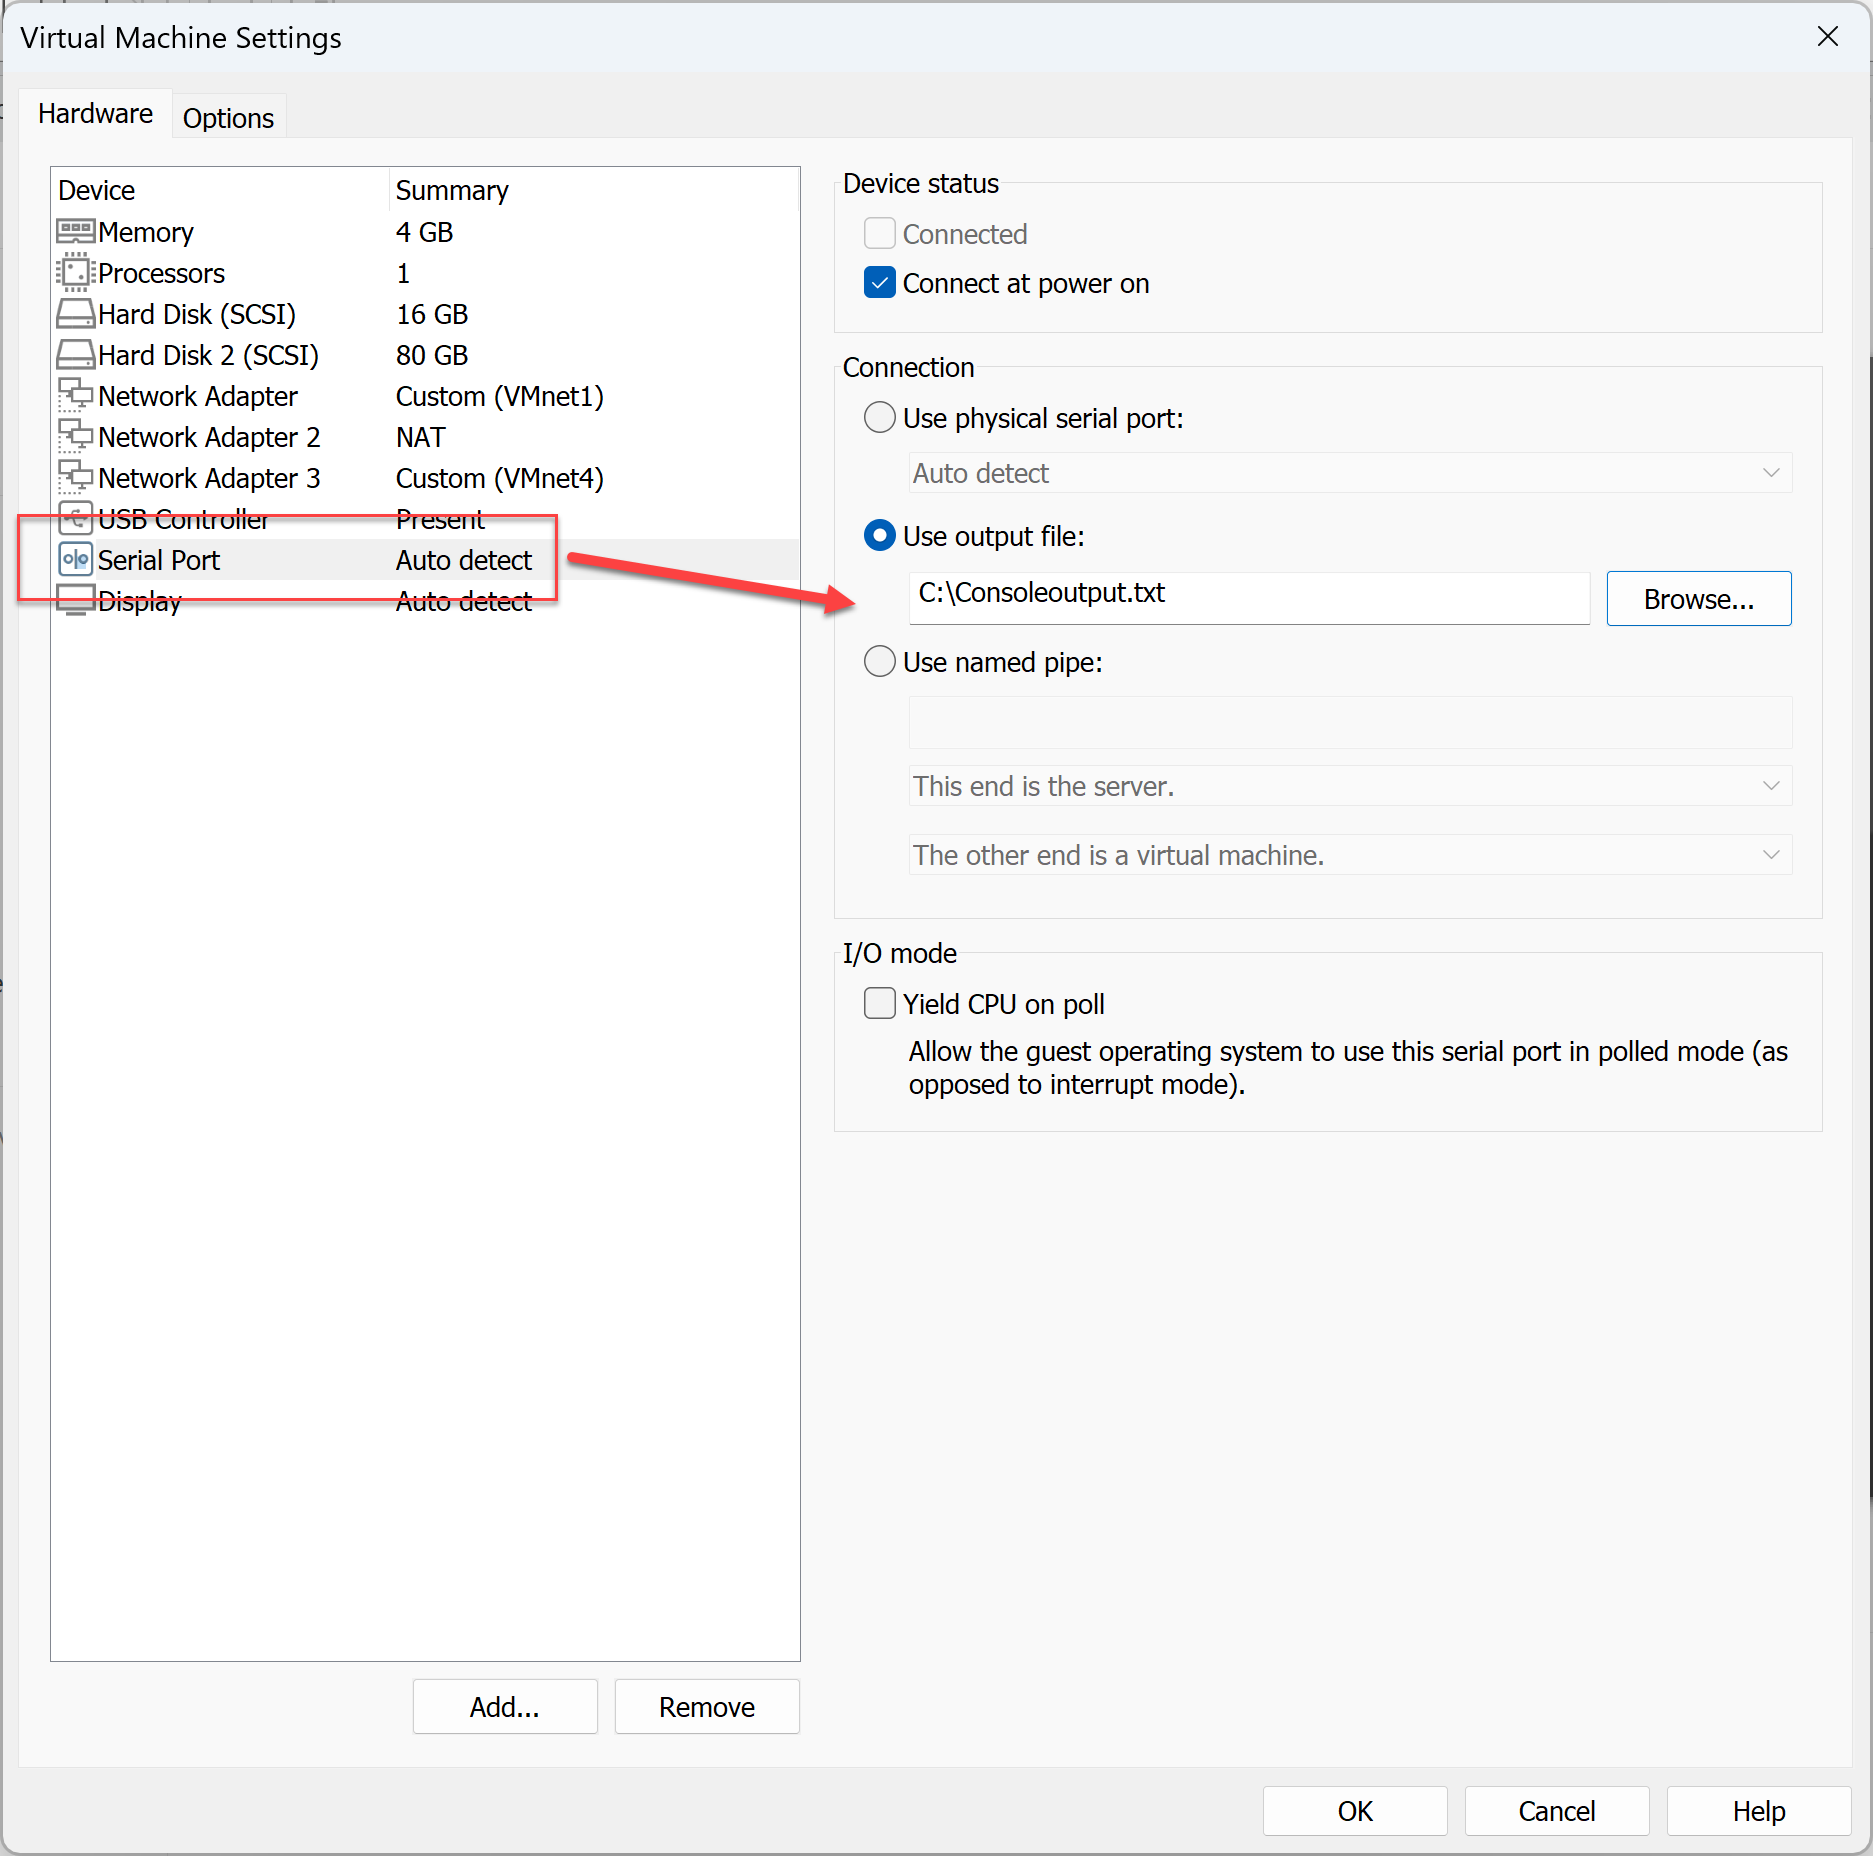This screenshot has height=1856, width=1873.
Task: Select the USB Controller icon
Action: 74,519
